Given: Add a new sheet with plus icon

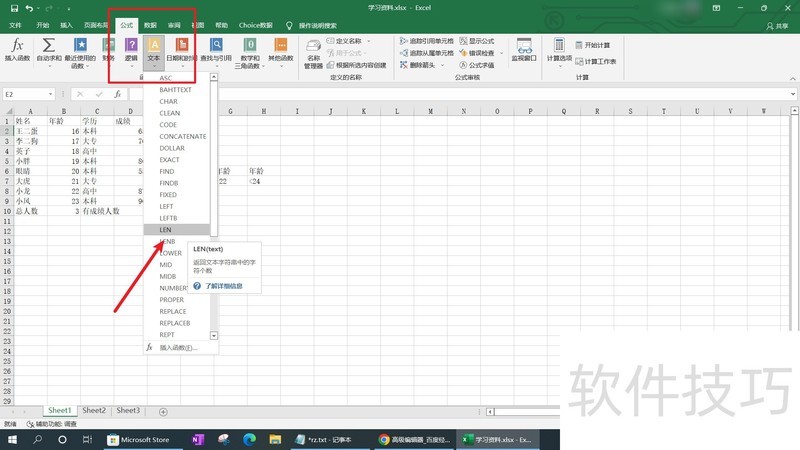Looking at the screenshot, I should click(163, 412).
